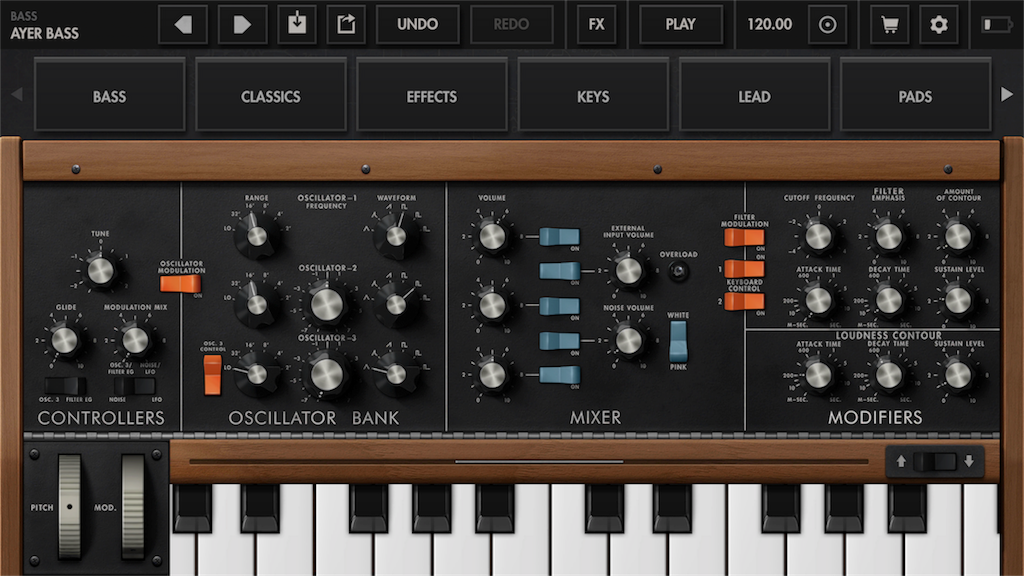1024x576 pixels.
Task: Click the Loudness Contour Sustain Level knob
Action: [958, 376]
